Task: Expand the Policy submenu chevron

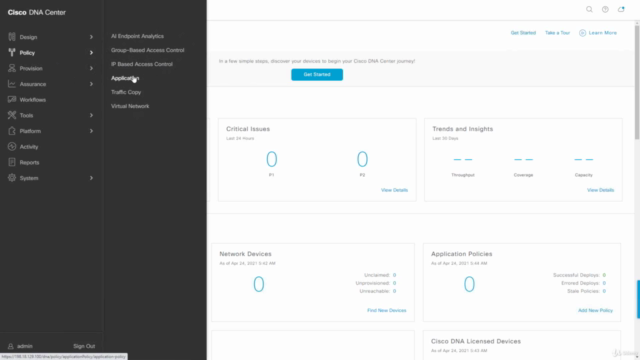Action: coord(91,53)
